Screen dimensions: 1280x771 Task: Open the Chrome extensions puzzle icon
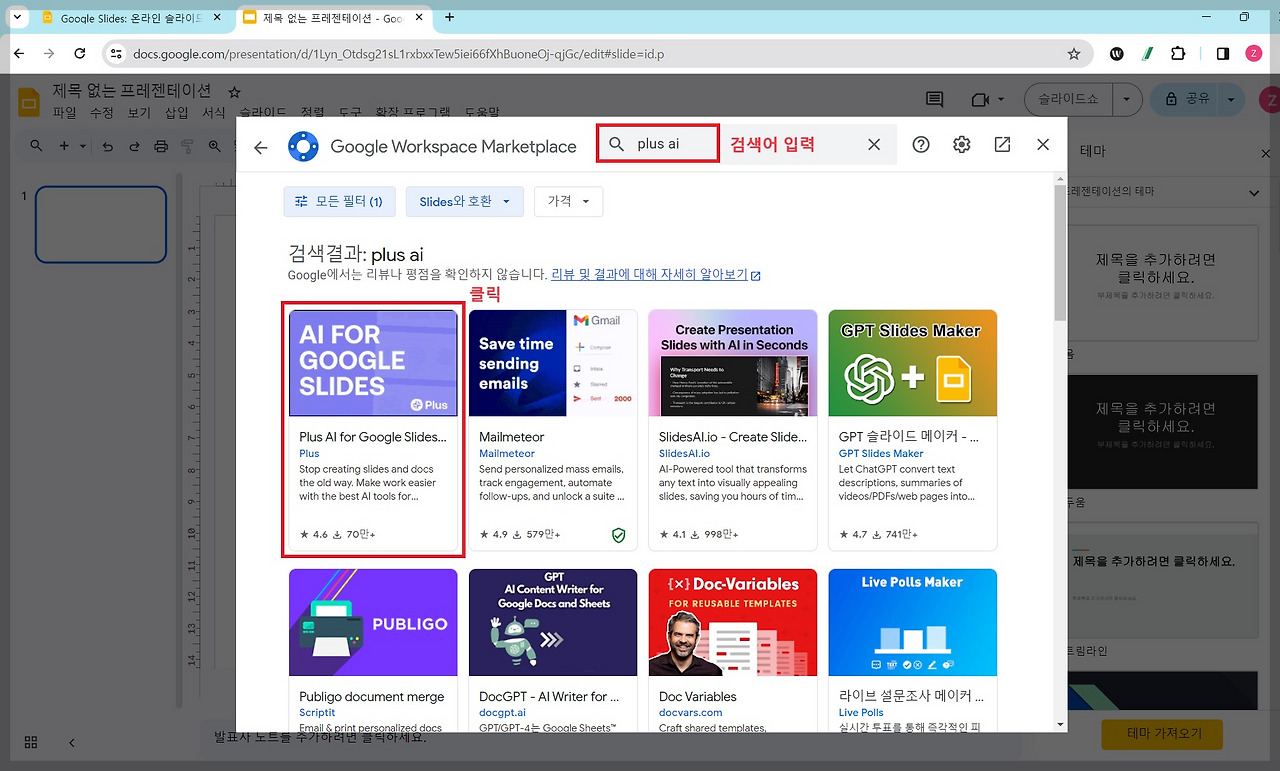tap(1178, 54)
